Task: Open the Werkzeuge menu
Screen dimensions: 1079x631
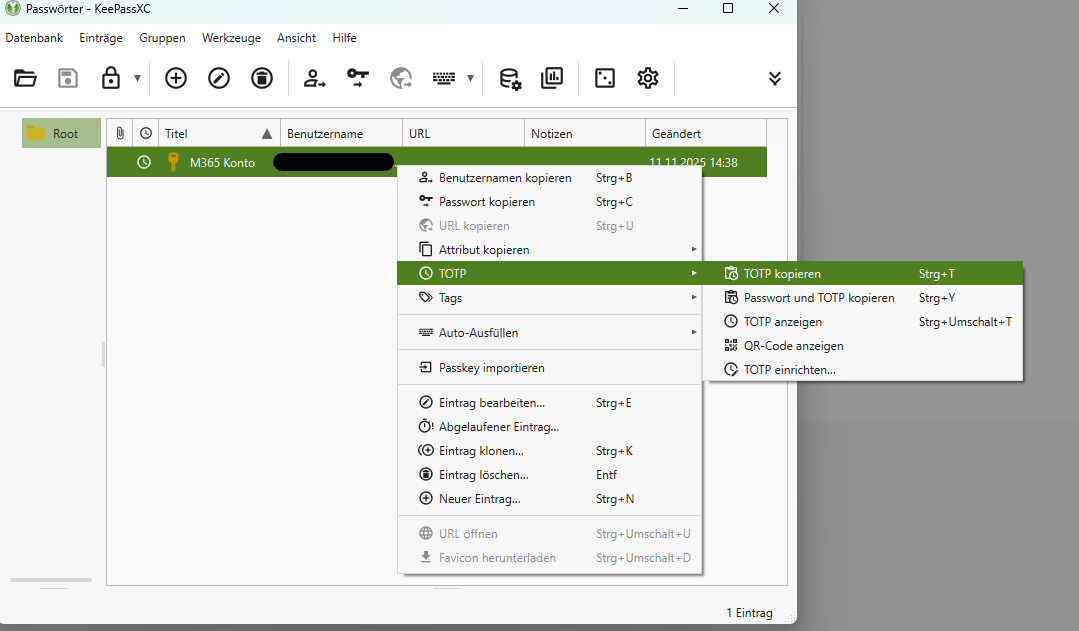Action: pyautogui.click(x=231, y=38)
